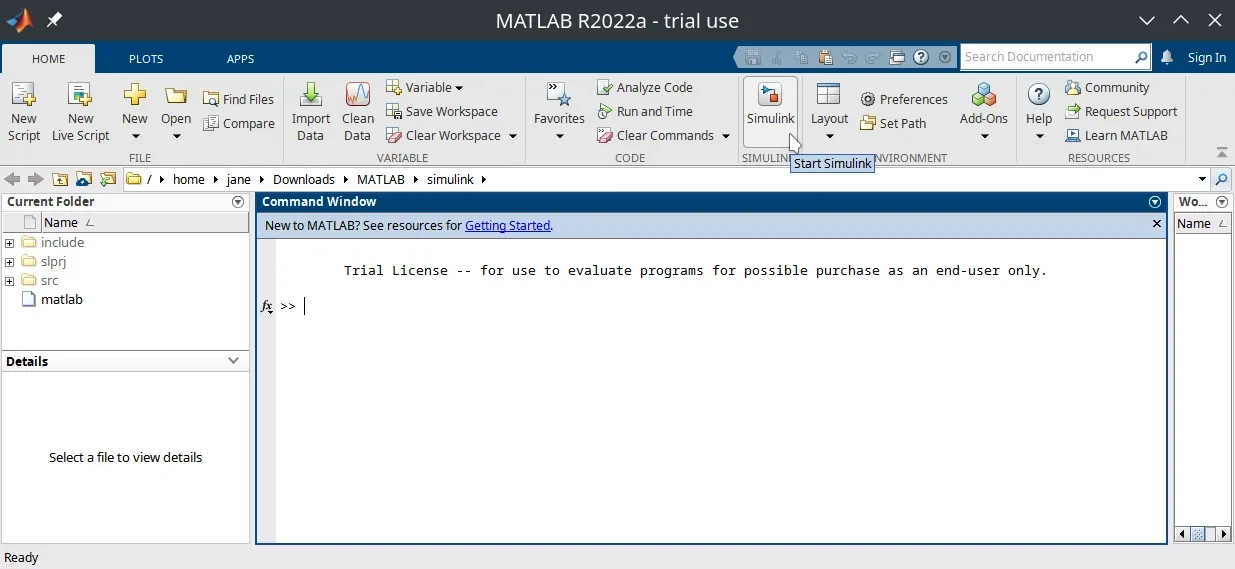Click Request Support
Viewport: 1235px width, 569px height.
(x=1121, y=111)
